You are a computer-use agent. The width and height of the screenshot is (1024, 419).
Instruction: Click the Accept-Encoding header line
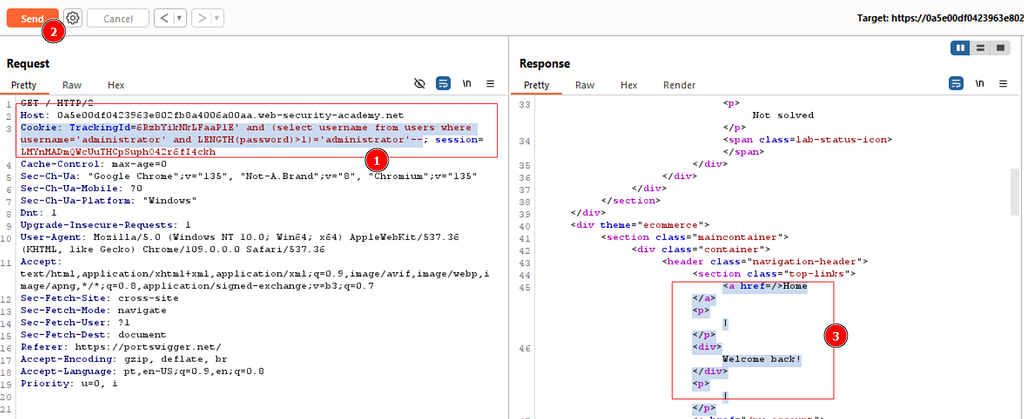point(121,358)
